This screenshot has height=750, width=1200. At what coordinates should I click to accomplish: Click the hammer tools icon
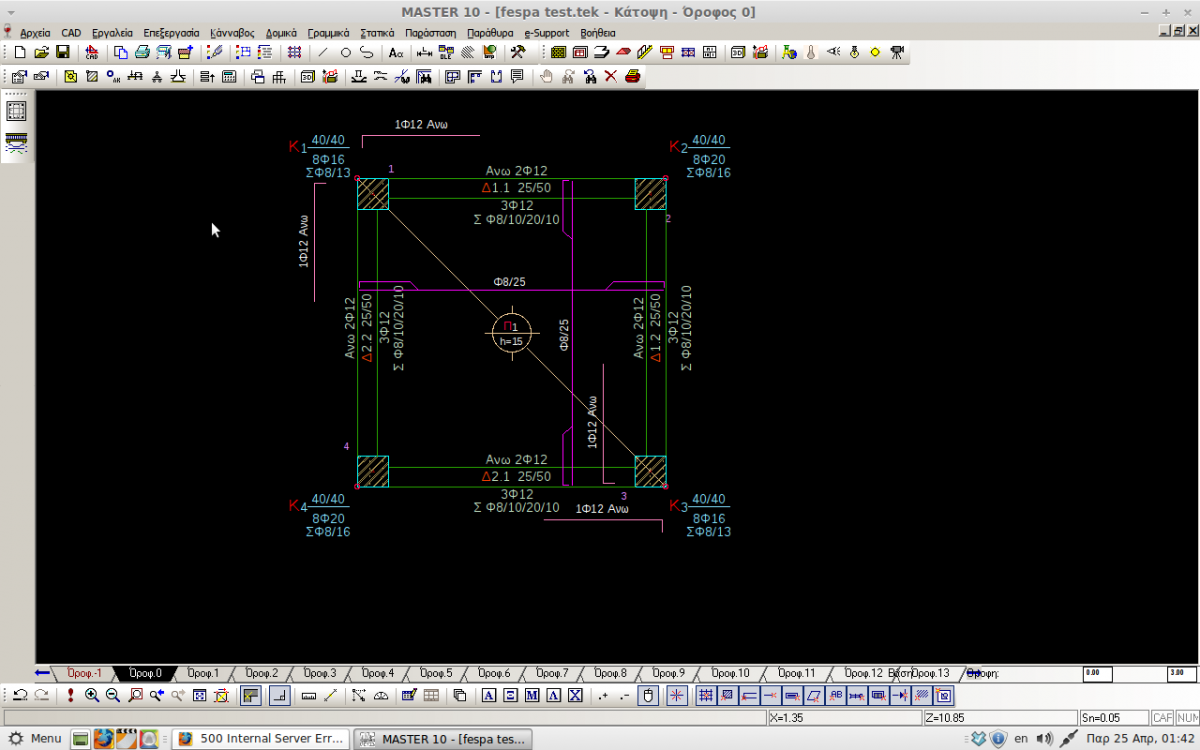tap(518, 53)
